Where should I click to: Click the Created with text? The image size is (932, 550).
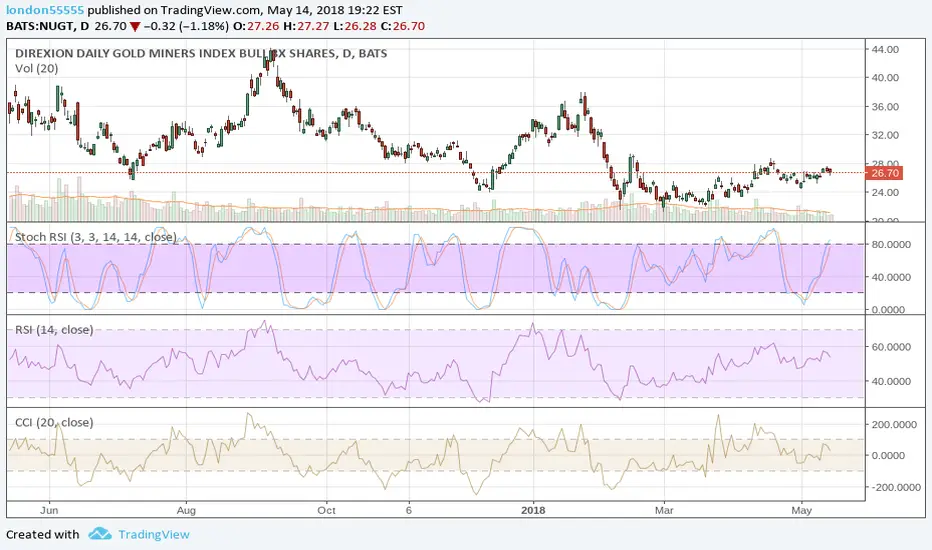coord(42,535)
